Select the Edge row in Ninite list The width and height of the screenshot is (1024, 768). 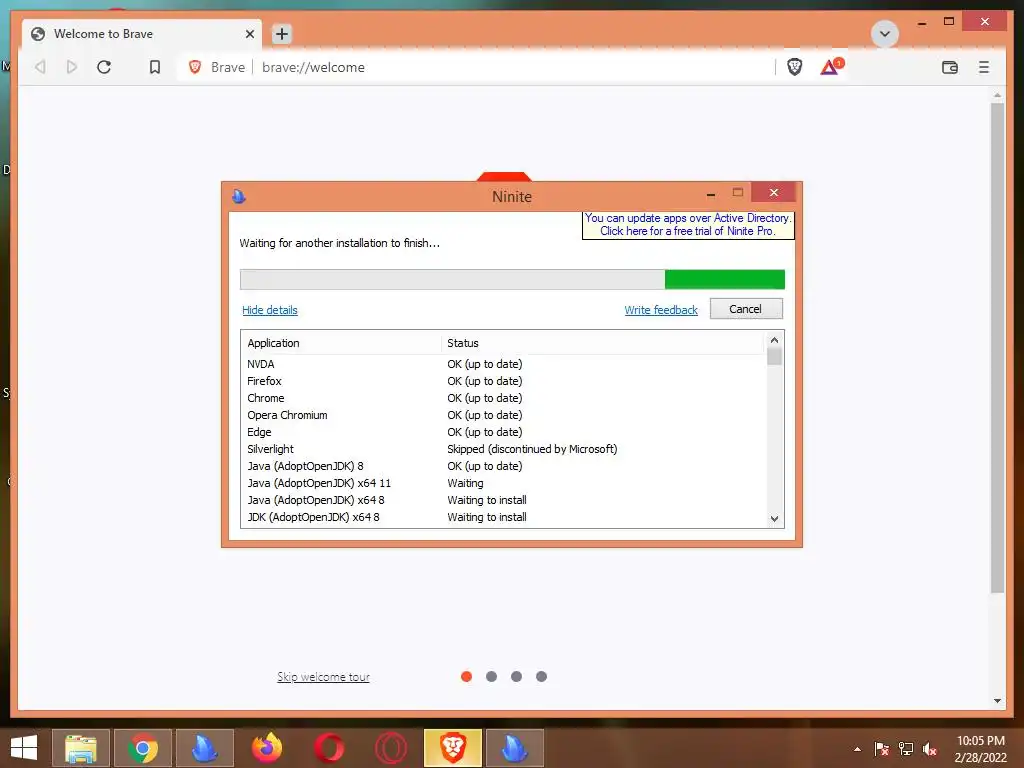point(503,432)
